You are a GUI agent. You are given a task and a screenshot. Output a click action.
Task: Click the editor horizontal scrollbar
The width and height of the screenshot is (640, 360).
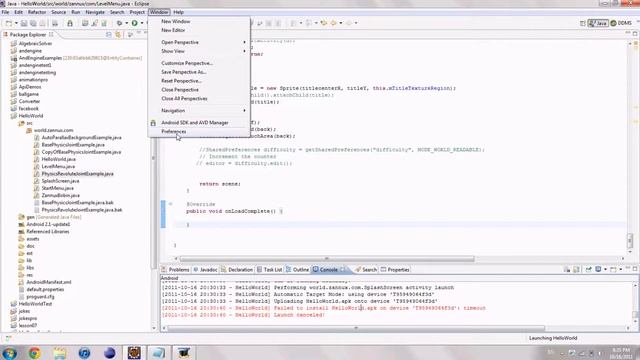point(327,259)
